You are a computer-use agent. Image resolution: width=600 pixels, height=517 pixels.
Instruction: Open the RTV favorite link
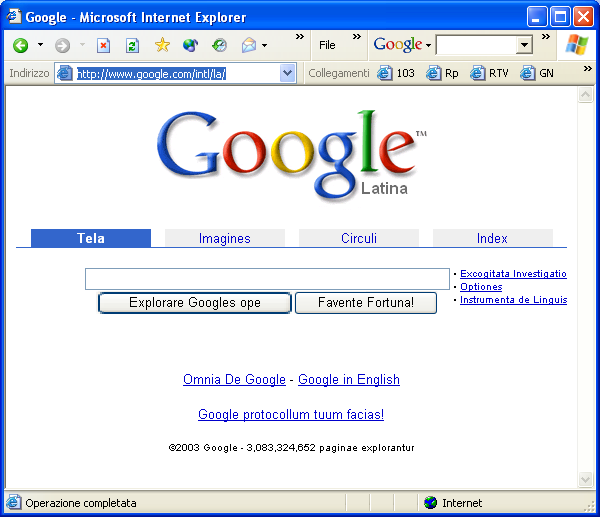[489, 73]
